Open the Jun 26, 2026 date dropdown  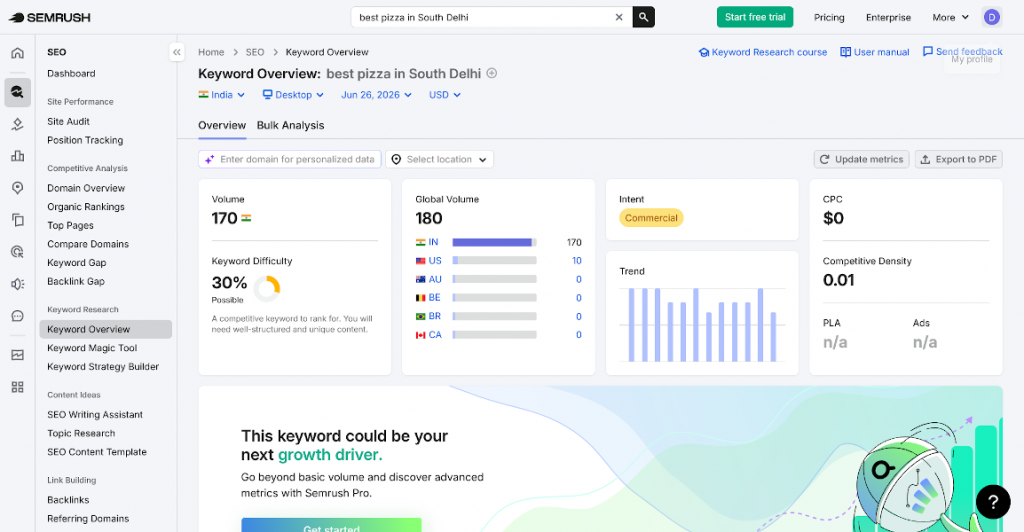coord(377,95)
